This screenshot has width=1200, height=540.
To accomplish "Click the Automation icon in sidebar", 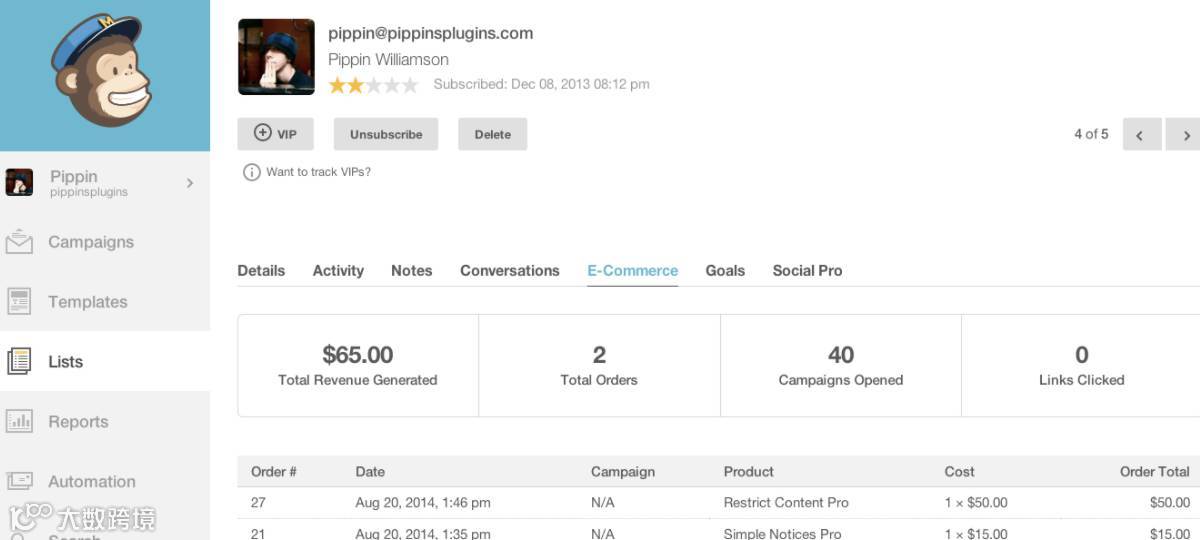I will pyautogui.click(x=19, y=481).
